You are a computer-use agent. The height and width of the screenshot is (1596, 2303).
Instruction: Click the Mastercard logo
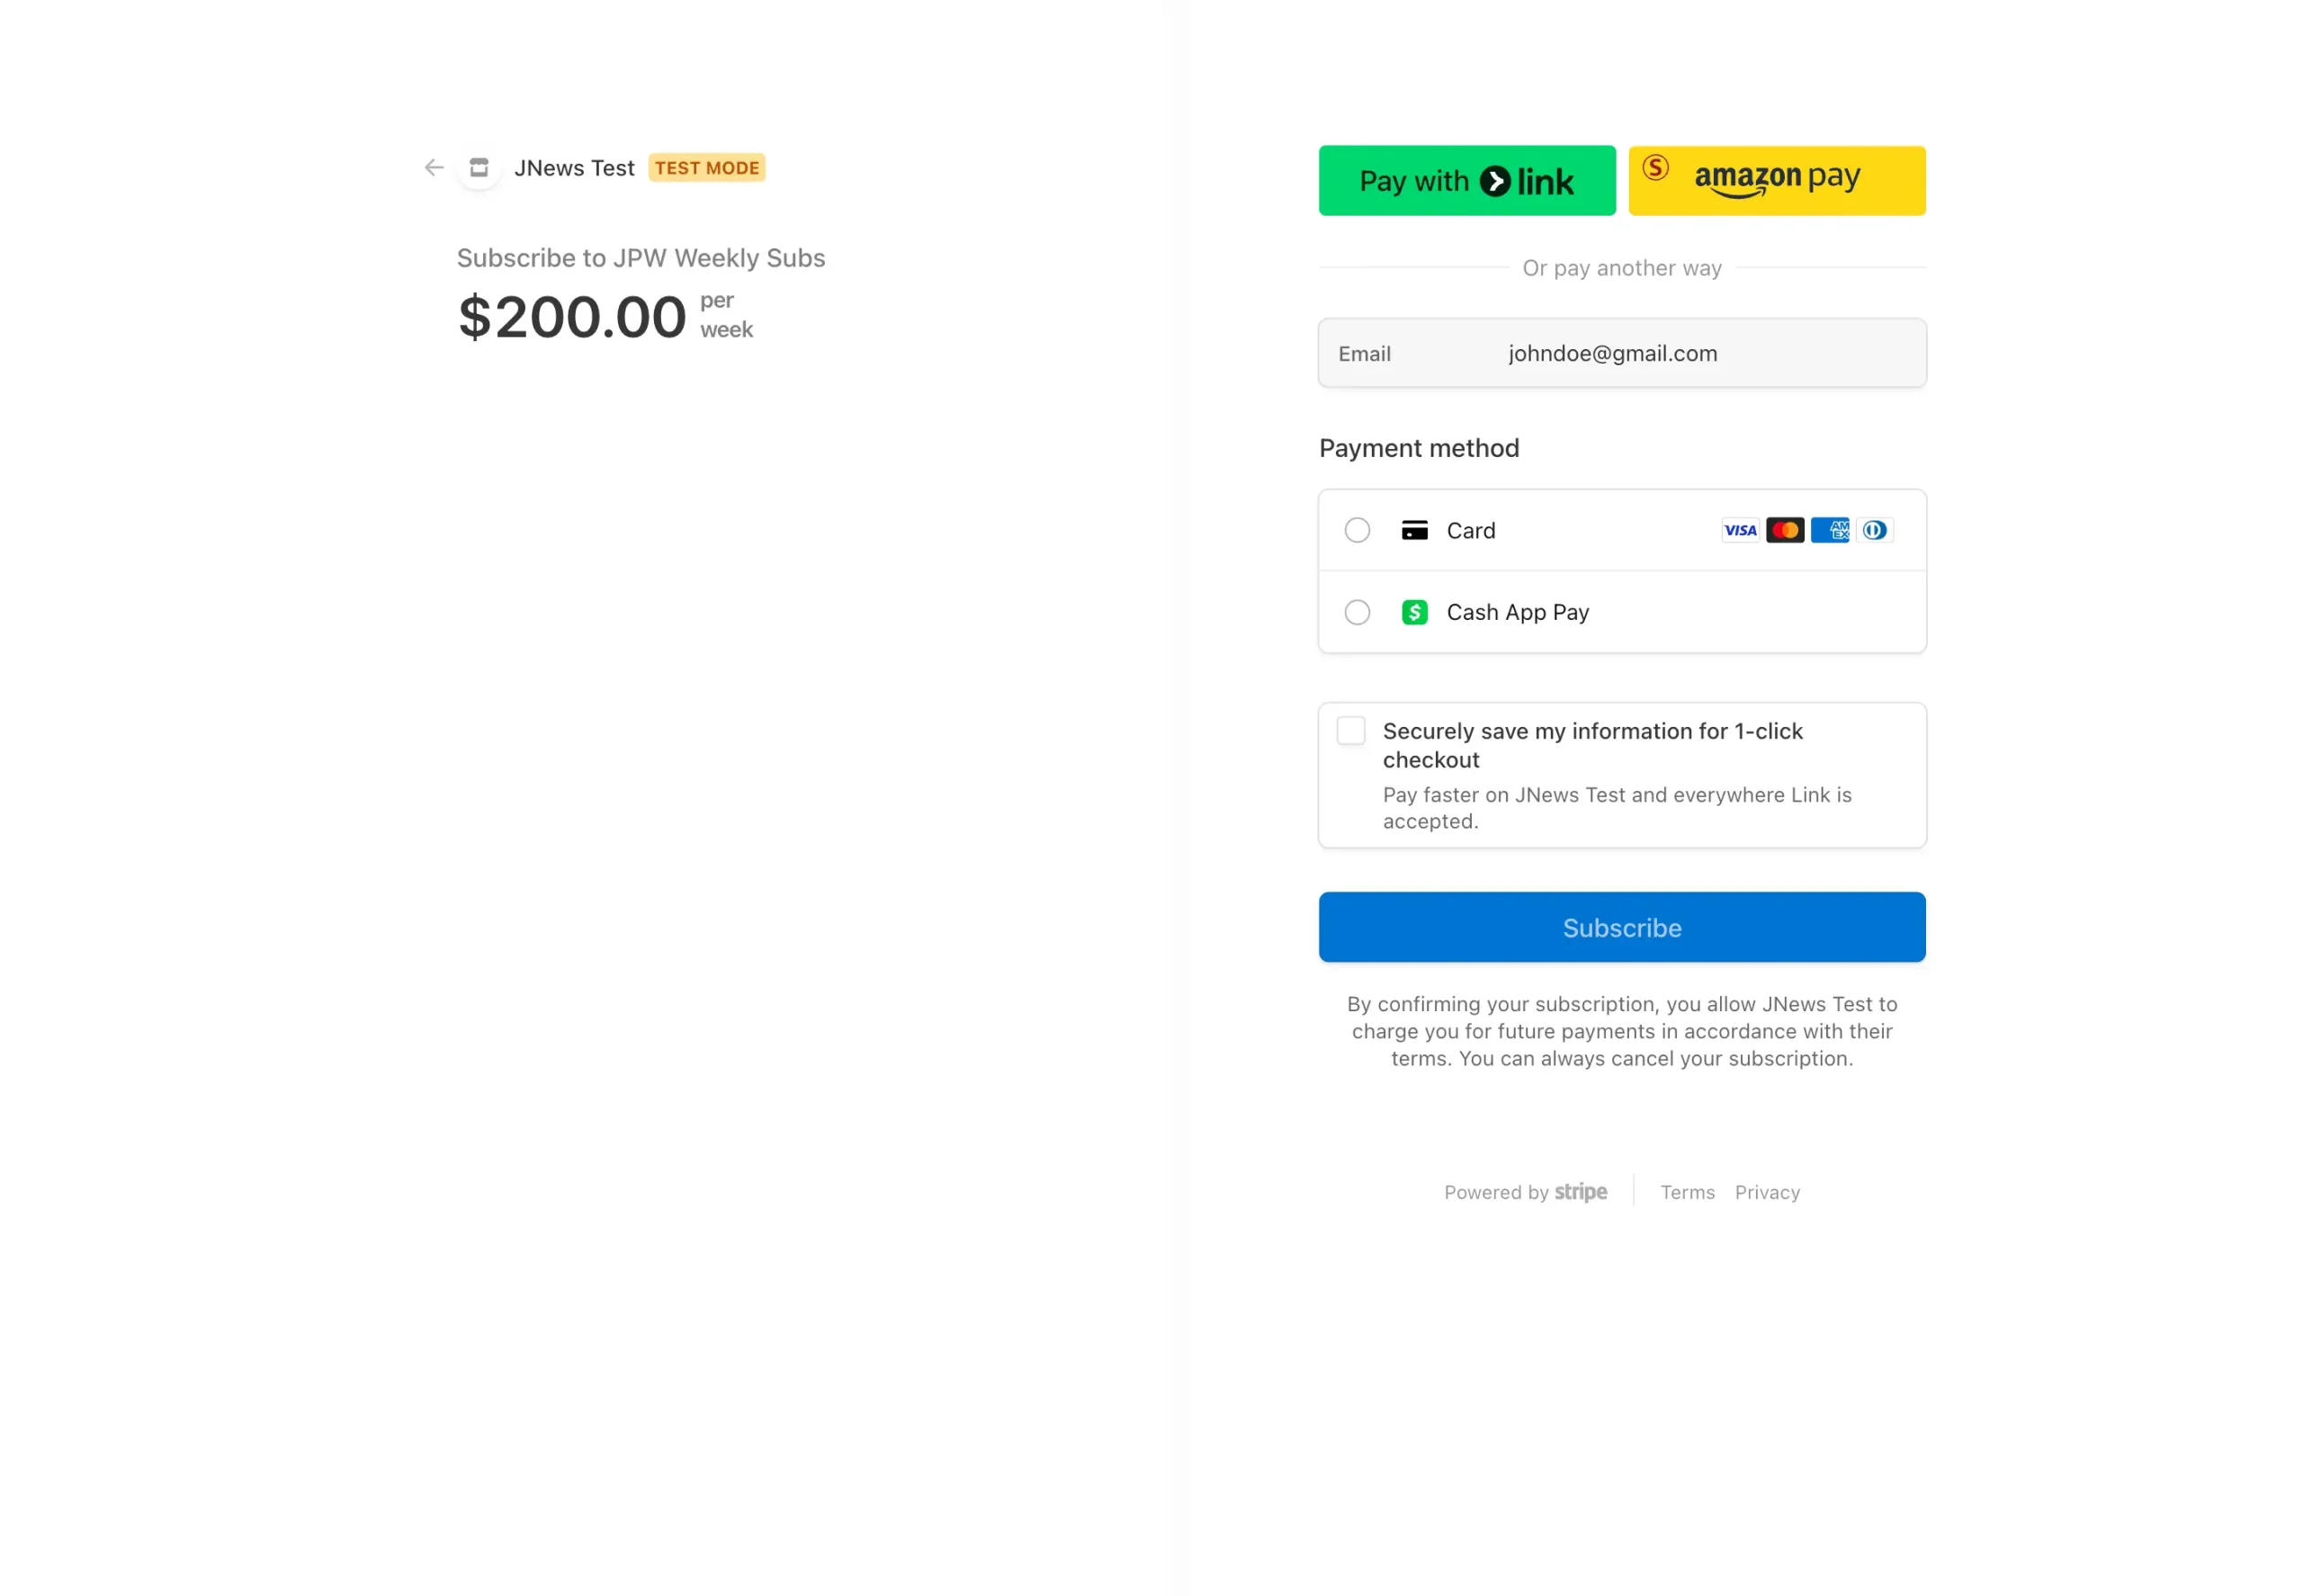pos(1785,530)
